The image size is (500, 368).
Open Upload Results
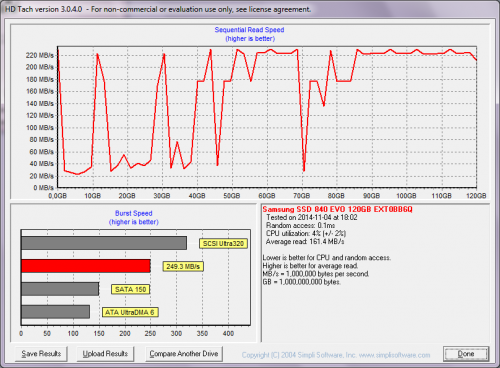click(x=105, y=354)
